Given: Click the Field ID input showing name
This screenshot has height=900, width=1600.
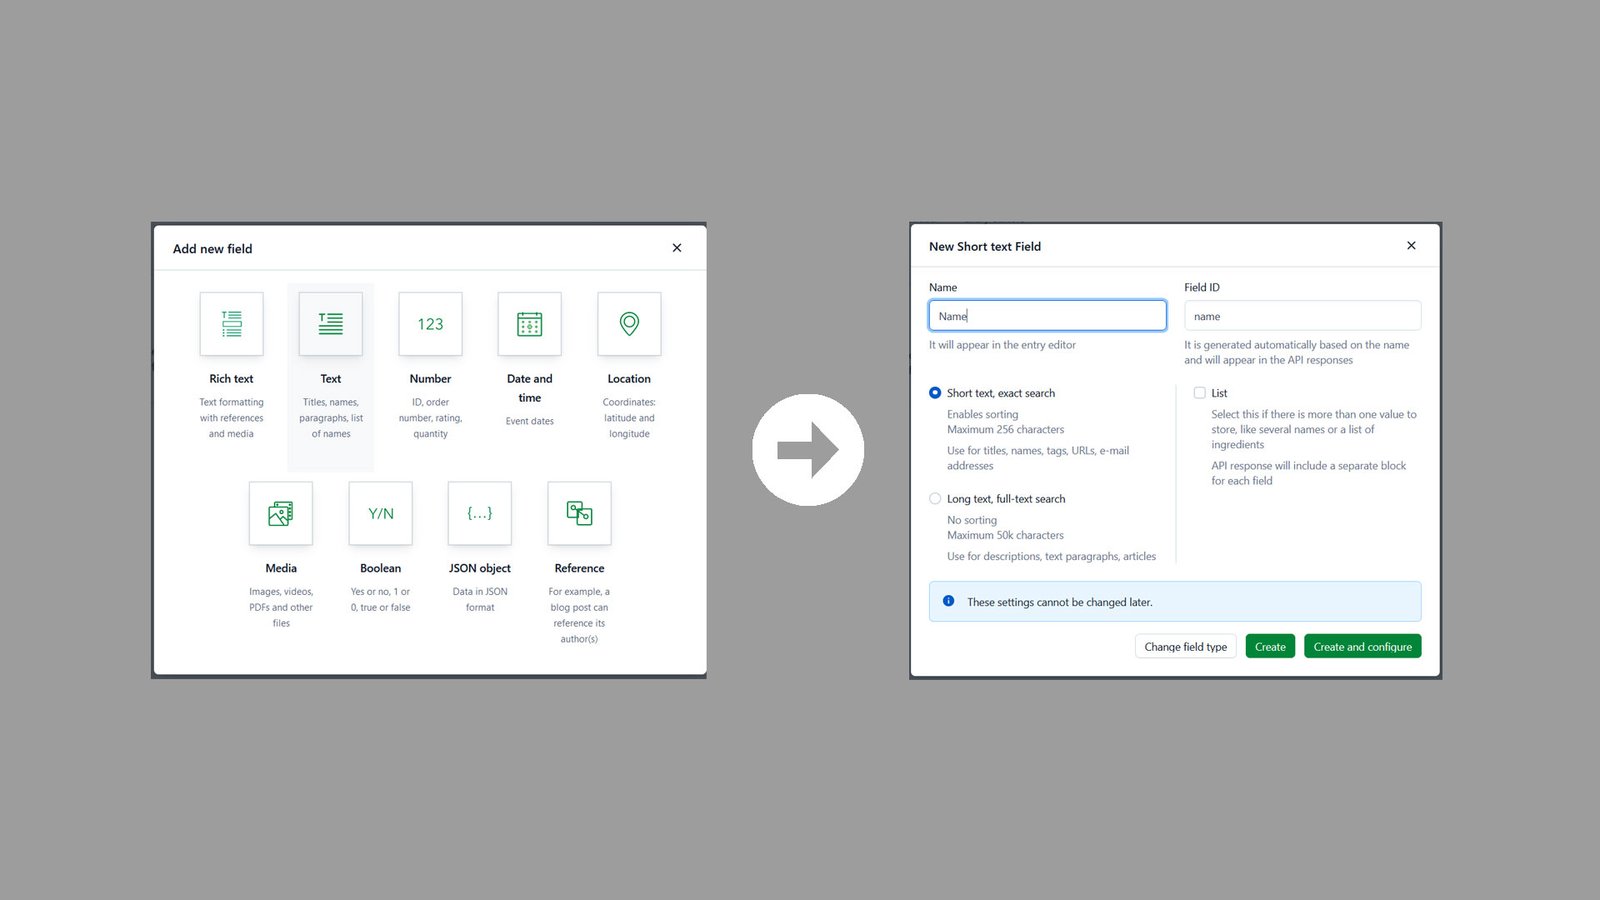Looking at the screenshot, I should pos(1302,315).
